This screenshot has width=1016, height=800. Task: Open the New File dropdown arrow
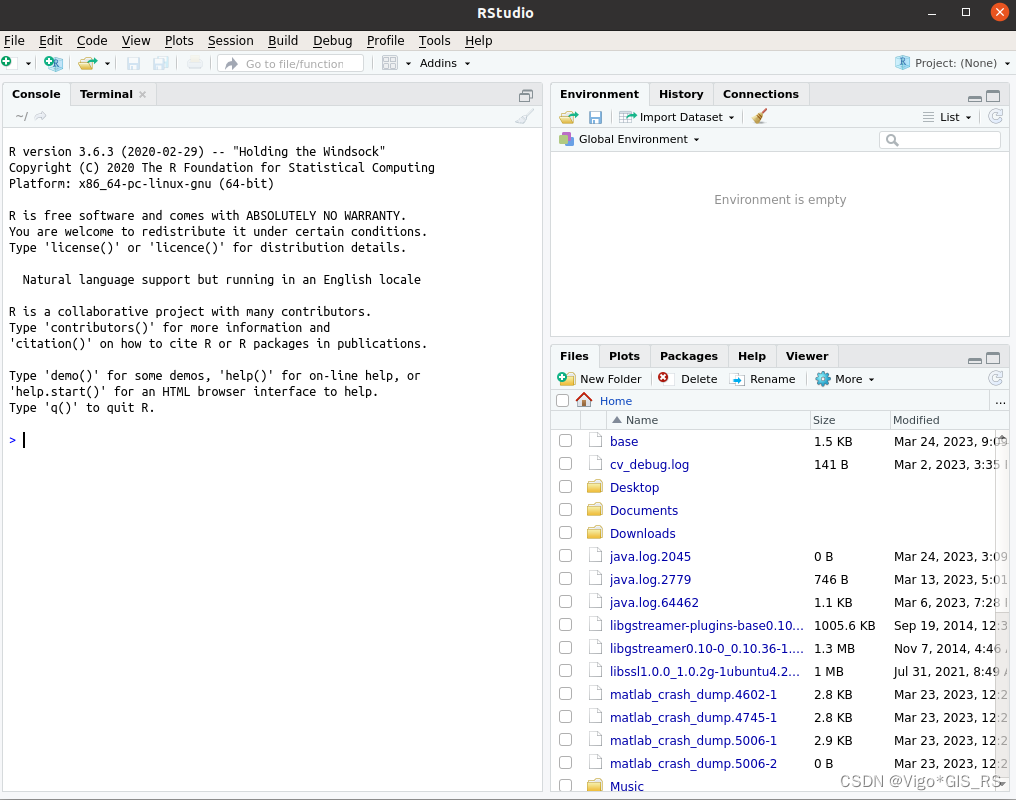28,63
